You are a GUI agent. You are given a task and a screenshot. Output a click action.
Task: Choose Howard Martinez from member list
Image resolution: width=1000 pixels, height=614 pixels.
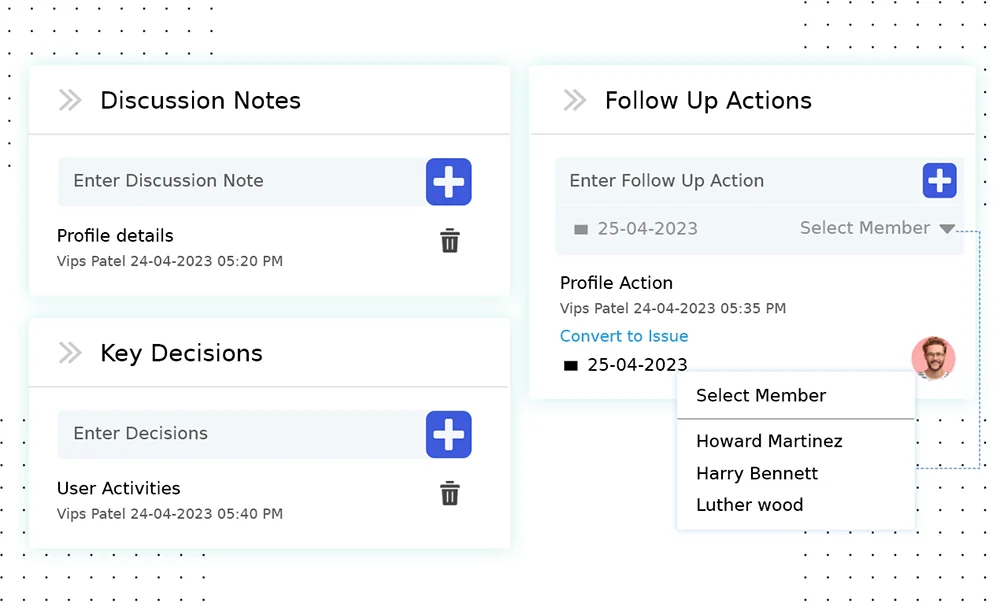coord(769,441)
